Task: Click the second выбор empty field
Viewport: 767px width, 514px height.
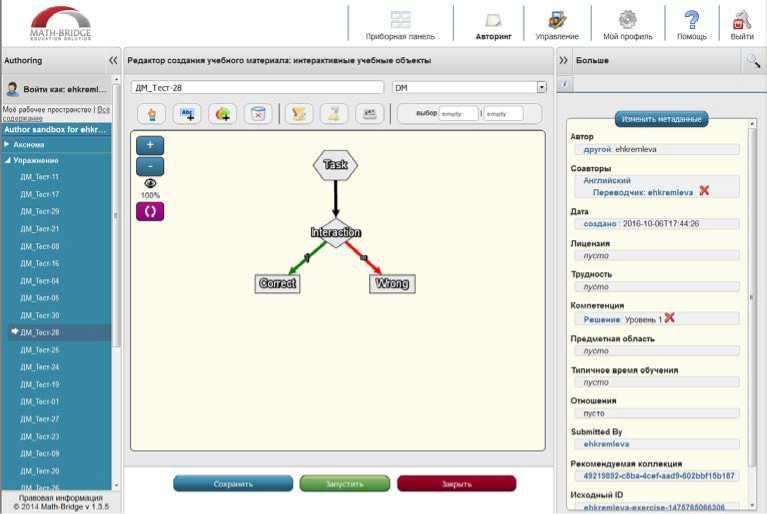Action: coord(503,114)
